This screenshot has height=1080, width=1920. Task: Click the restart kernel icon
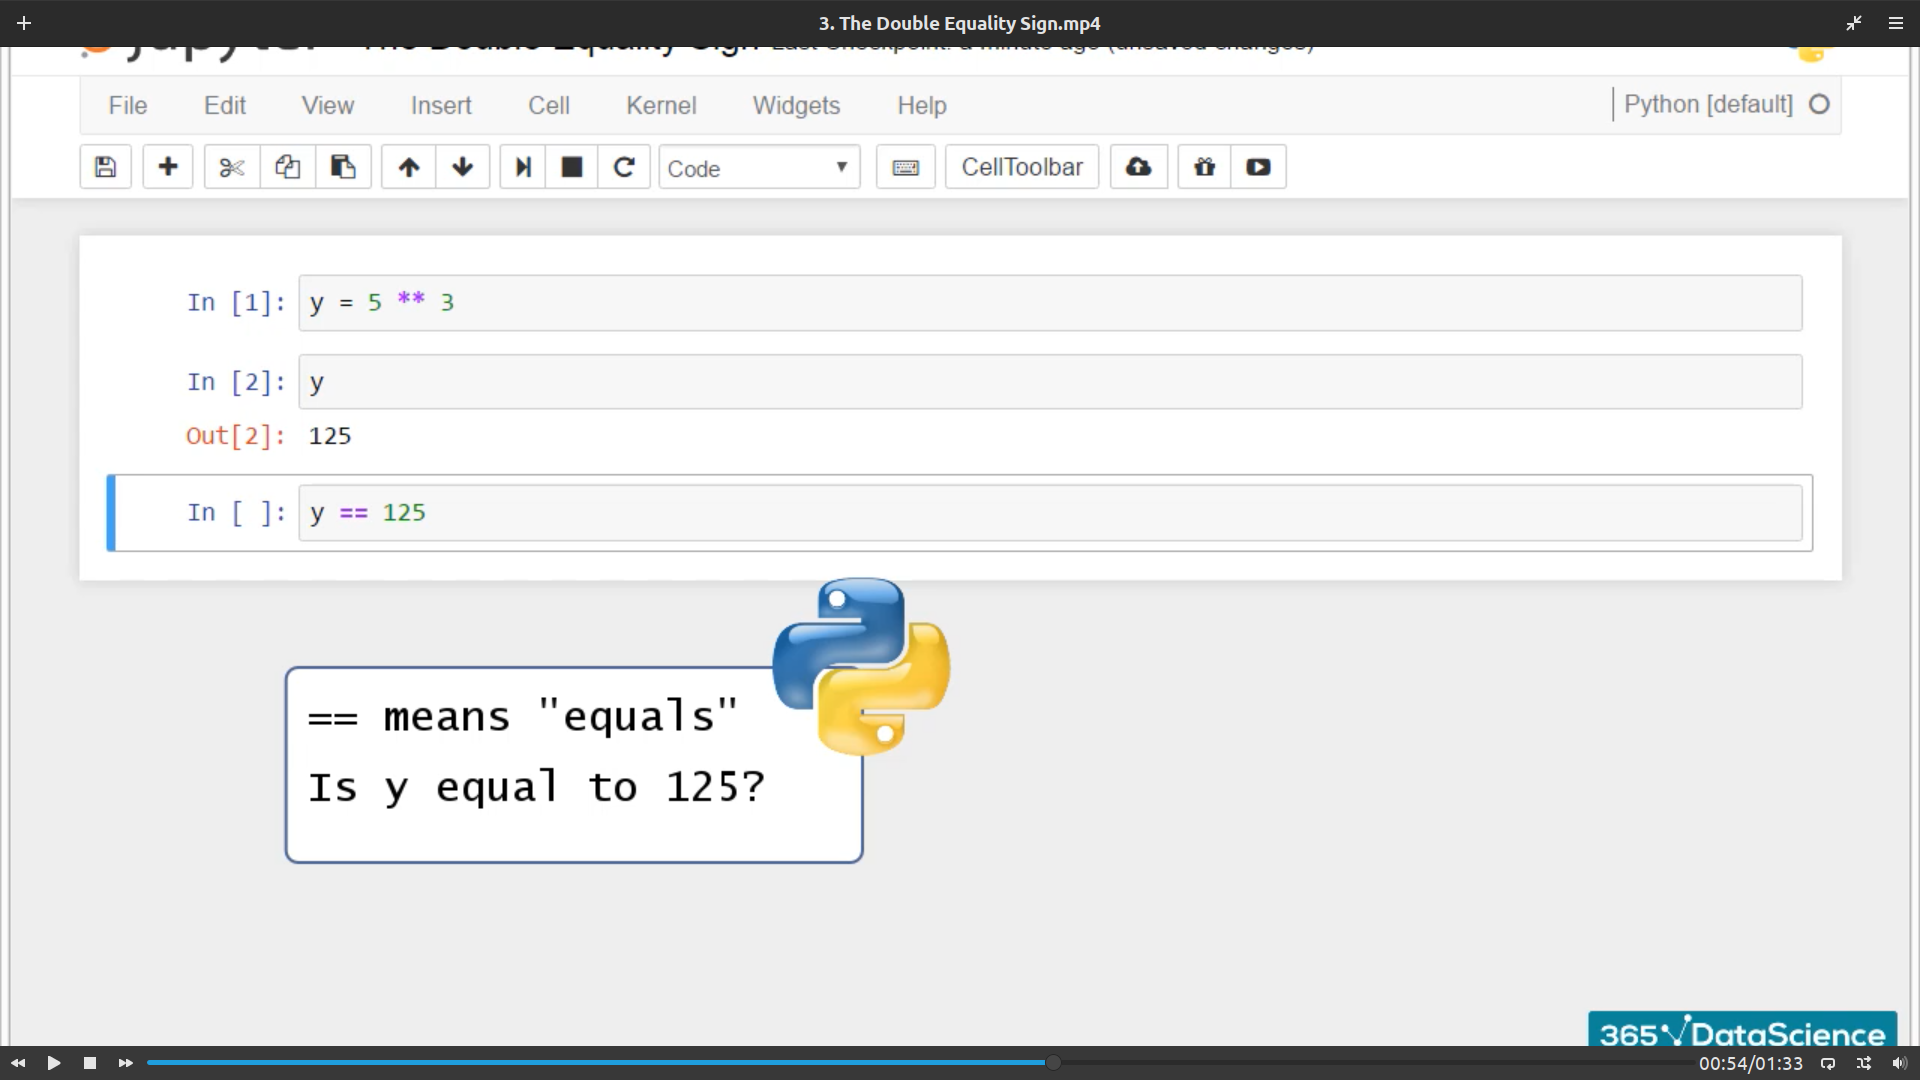click(624, 167)
